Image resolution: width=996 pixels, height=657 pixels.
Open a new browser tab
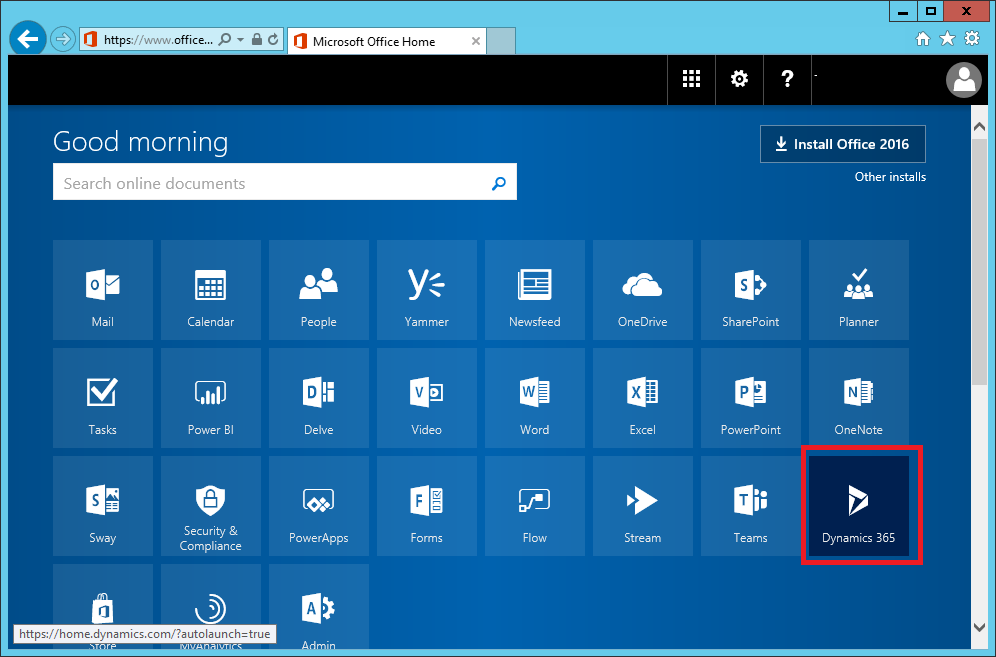pos(501,41)
